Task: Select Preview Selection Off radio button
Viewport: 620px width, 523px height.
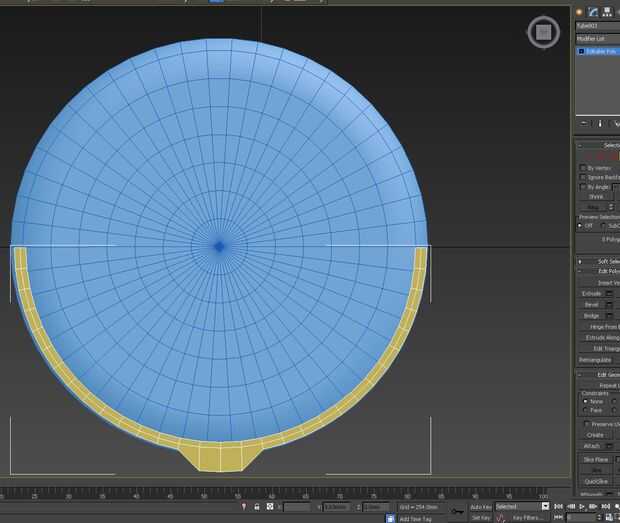Action: [580, 226]
